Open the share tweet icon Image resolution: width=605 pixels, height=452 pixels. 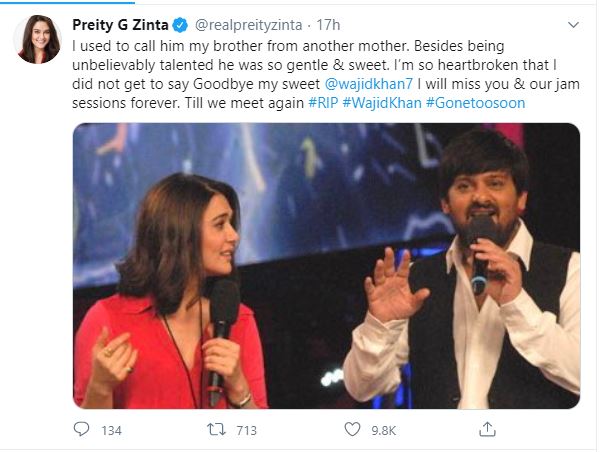(x=487, y=429)
